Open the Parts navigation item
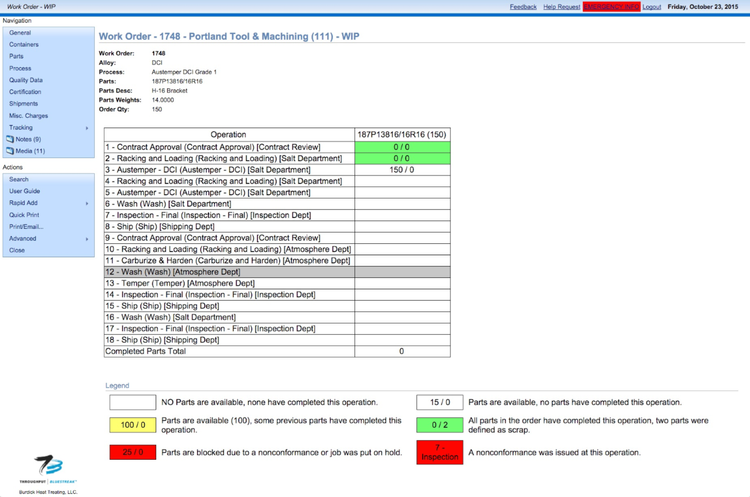Viewport: 750px width, 497px height. [x=16, y=56]
